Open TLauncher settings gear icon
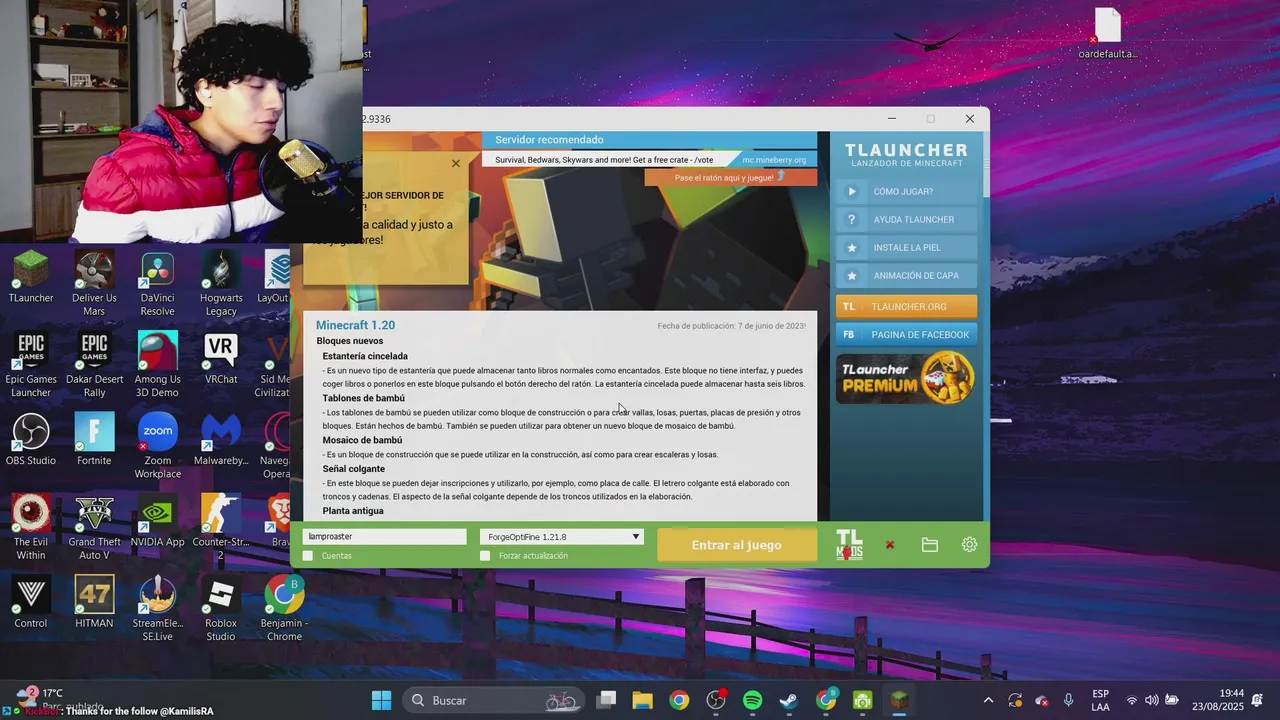This screenshot has height=720, width=1280. pos(969,545)
